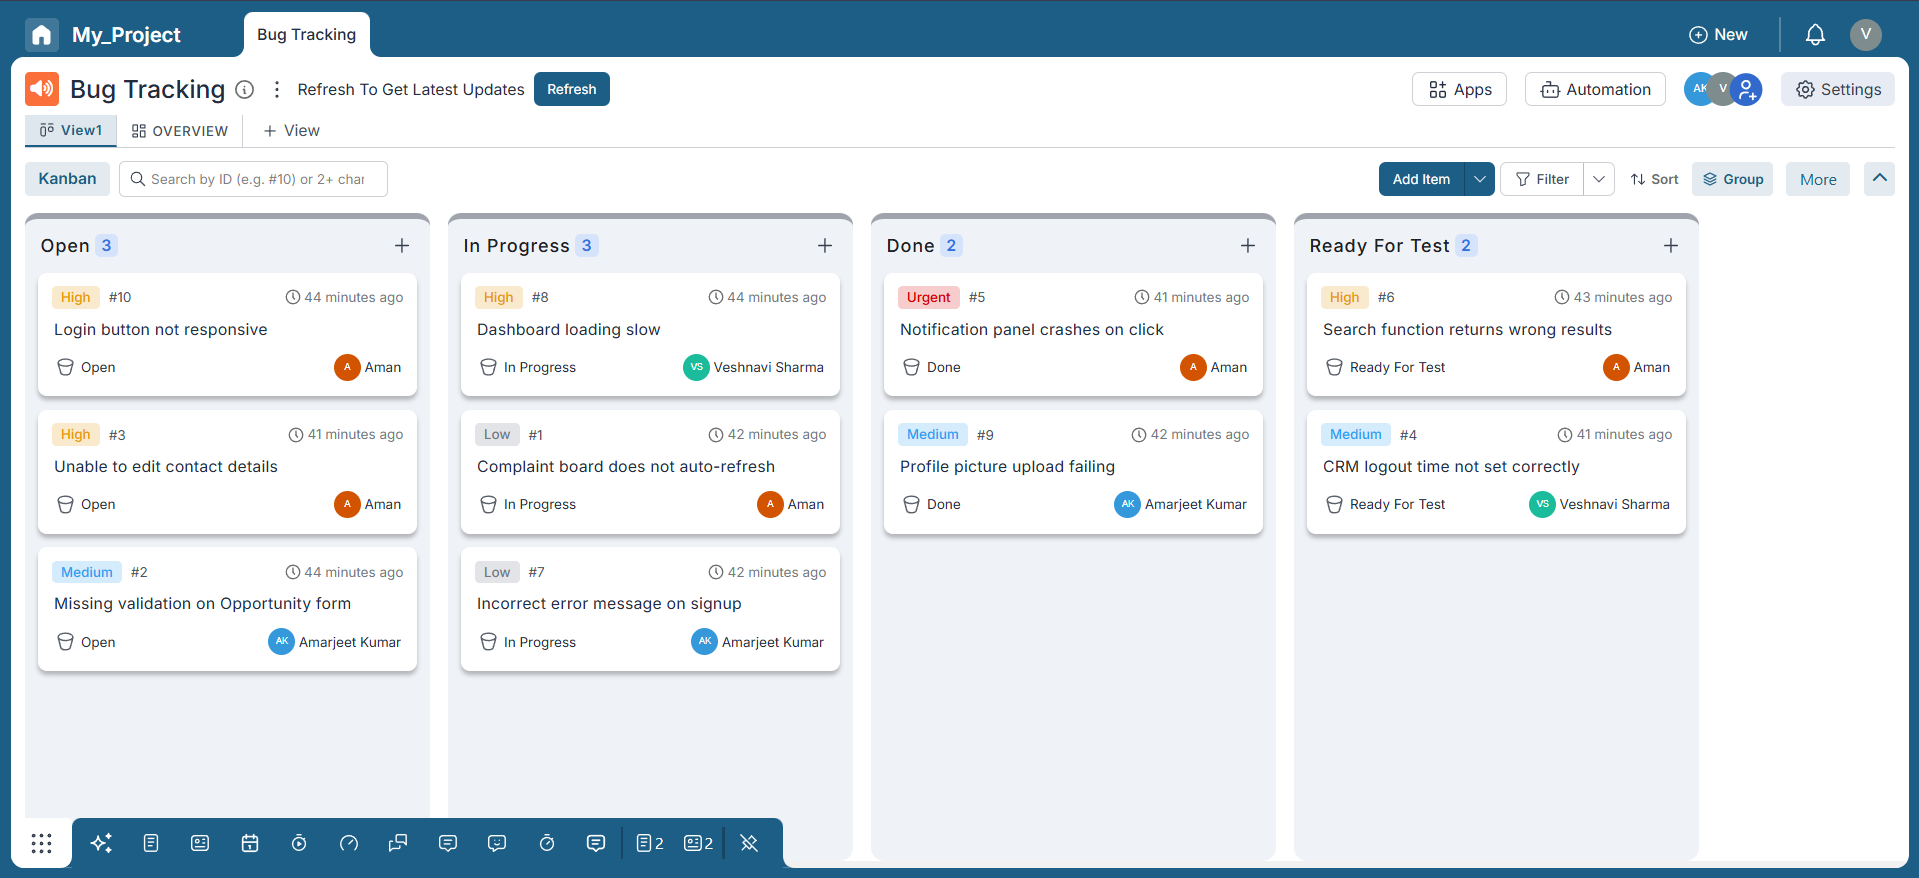Unpin the bottom toolbar with crossed pin icon
Image resolution: width=1919 pixels, height=878 pixels.
(749, 843)
